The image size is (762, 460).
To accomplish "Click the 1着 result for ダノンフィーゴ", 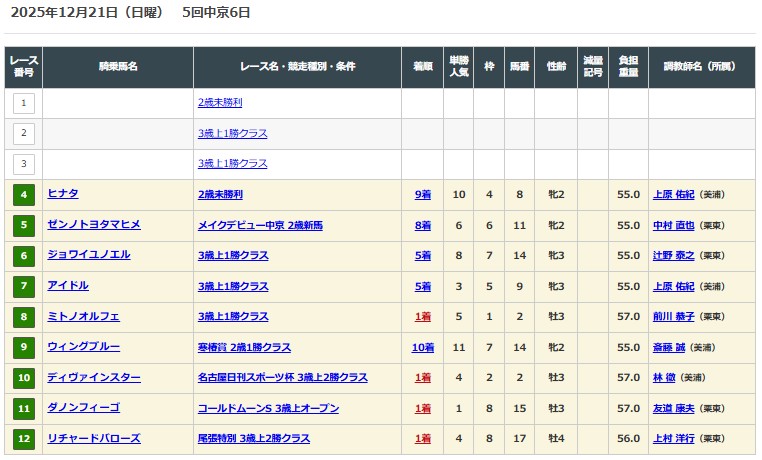I will pyautogui.click(x=423, y=409).
